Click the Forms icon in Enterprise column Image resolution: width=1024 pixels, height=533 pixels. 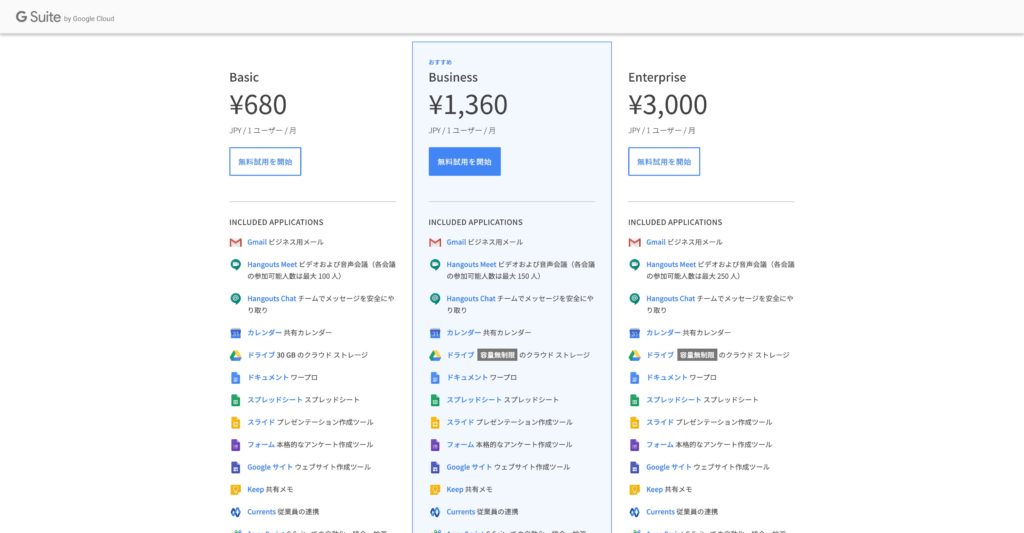[634, 445]
